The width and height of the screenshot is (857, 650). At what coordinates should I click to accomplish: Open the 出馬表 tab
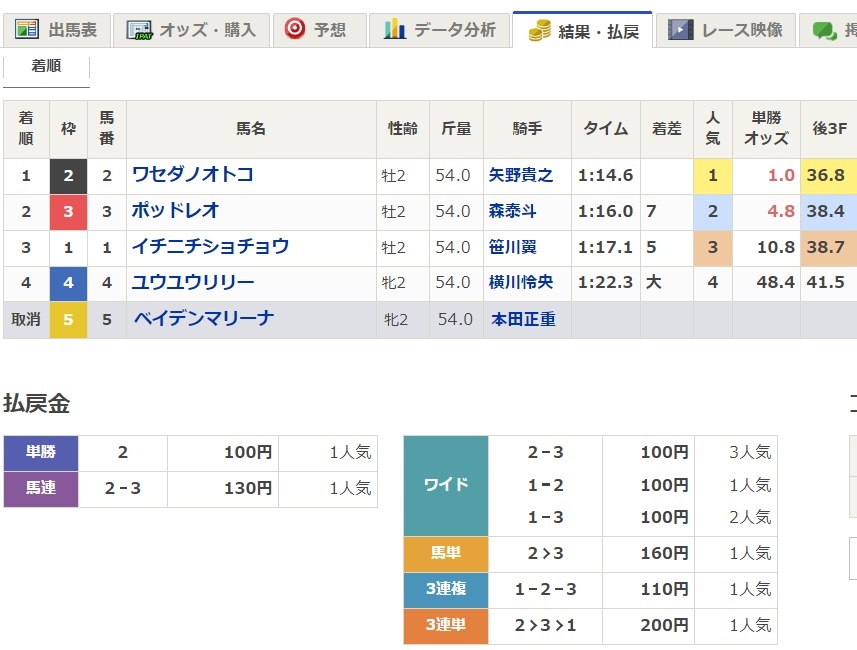point(57,30)
